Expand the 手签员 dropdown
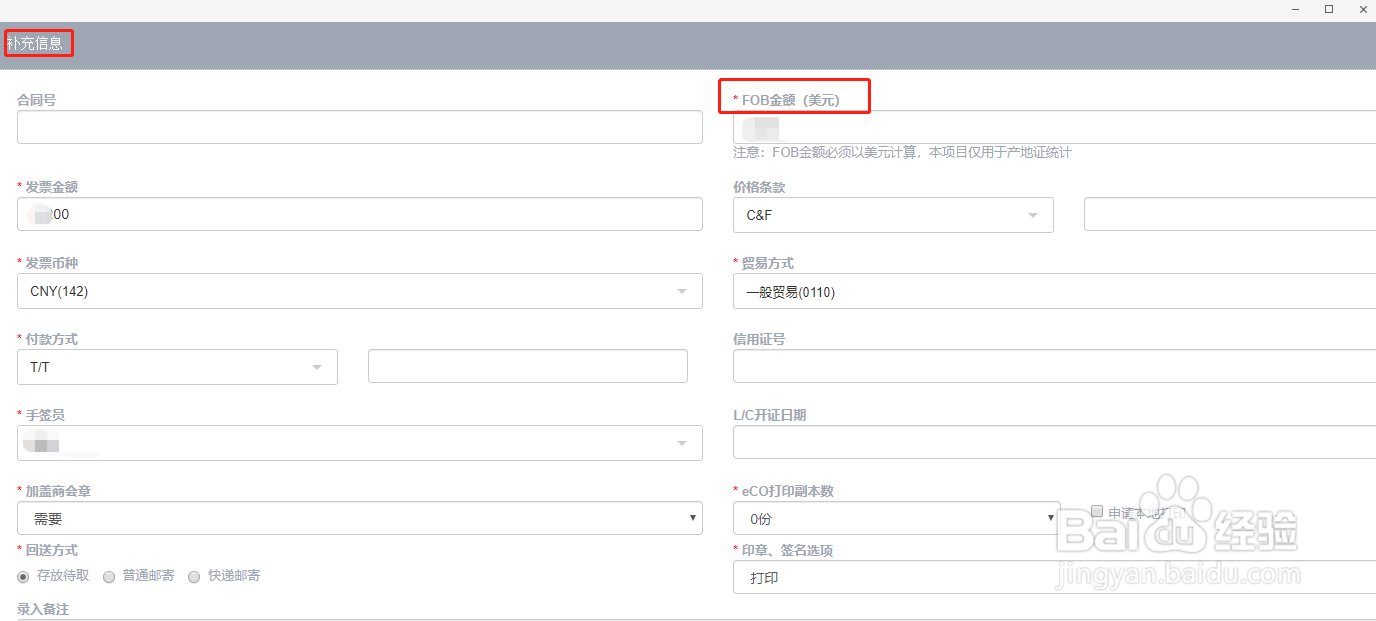Viewport: 1376px width, 621px height. pyautogui.click(x=360, y=443)
